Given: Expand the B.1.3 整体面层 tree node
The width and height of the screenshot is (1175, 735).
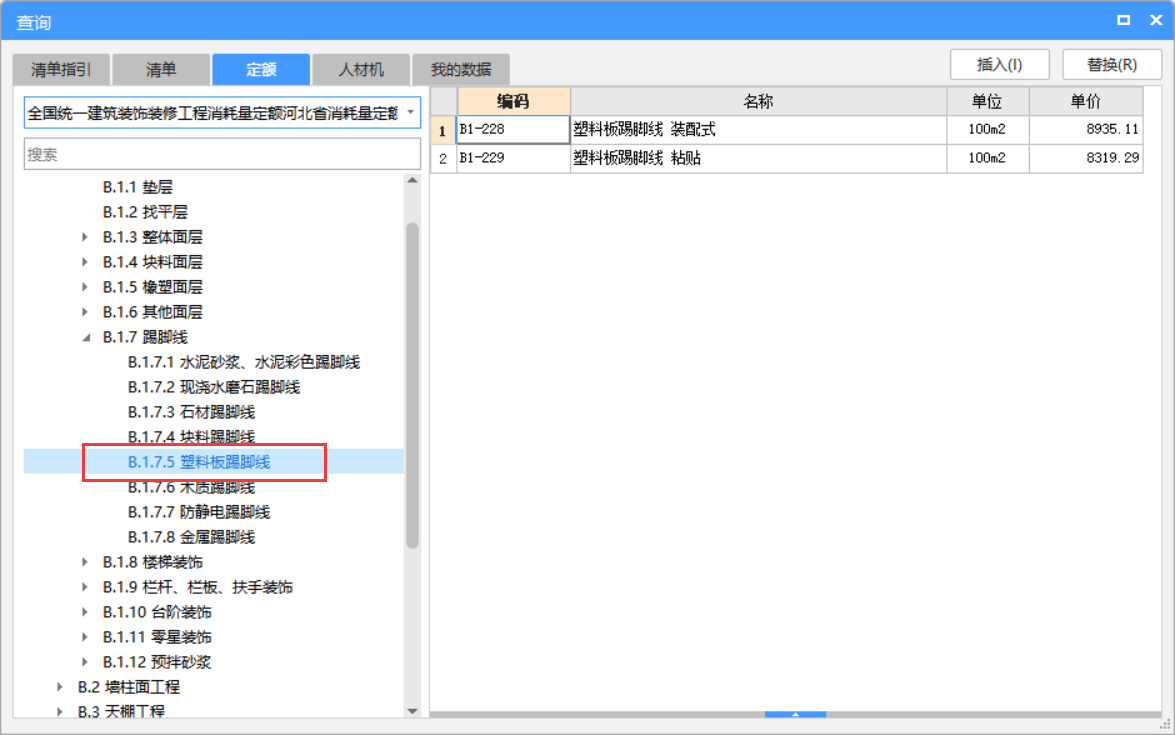Looking at the screenshot, I should tap(84, 236).
